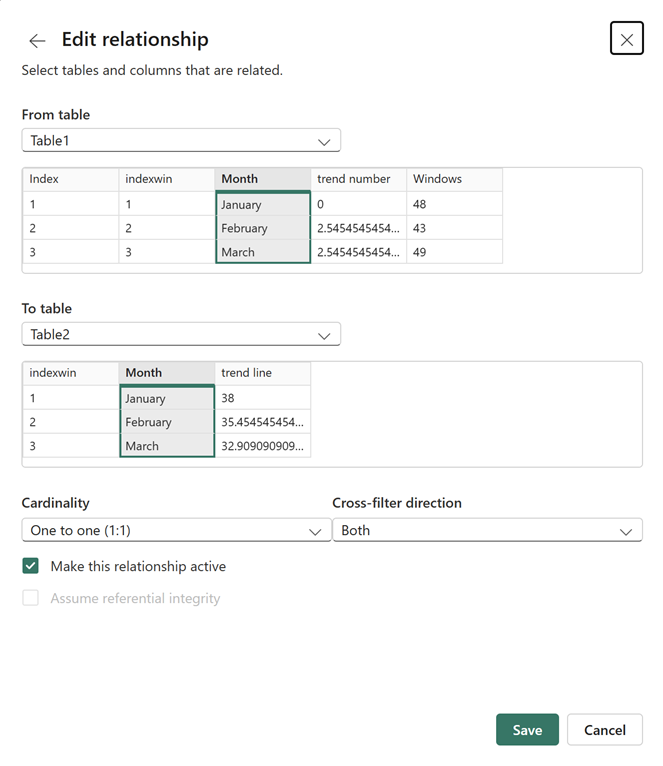
Task: Save the relationship changes
Action: click(527, 730)
